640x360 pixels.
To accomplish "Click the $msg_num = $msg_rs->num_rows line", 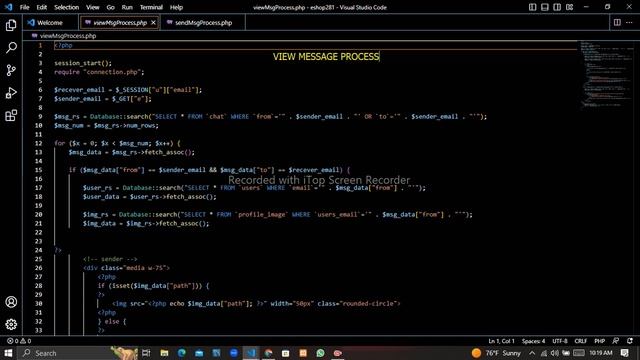I will click(106, 125).
